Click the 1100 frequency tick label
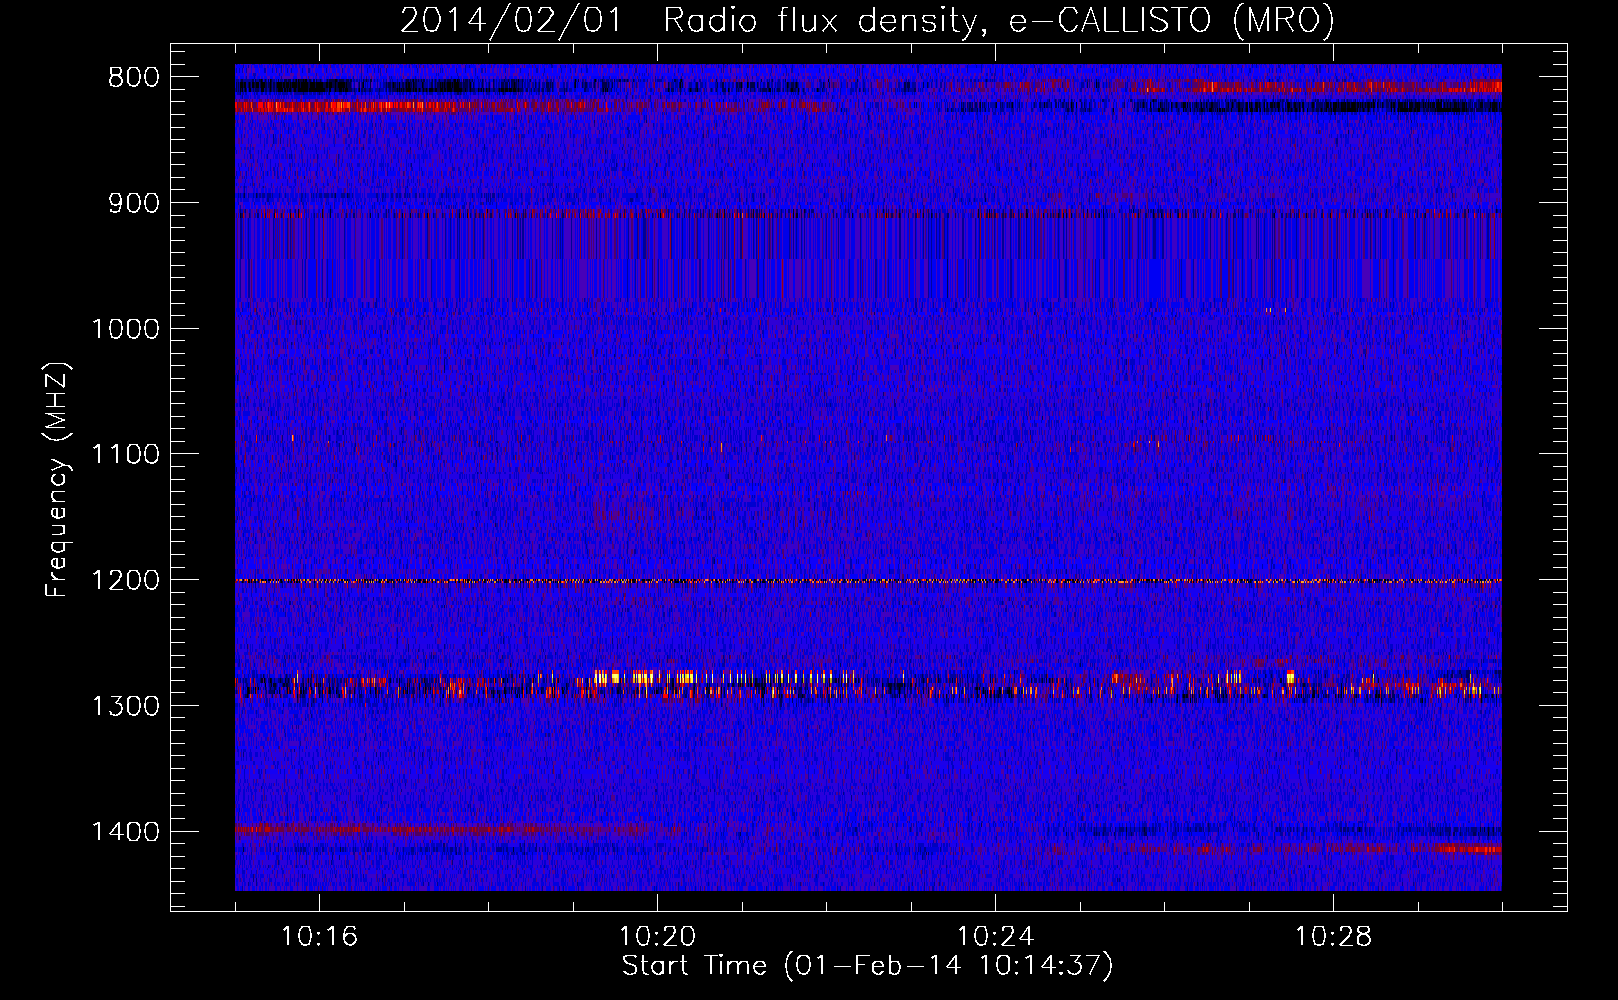 click(125, 454)
